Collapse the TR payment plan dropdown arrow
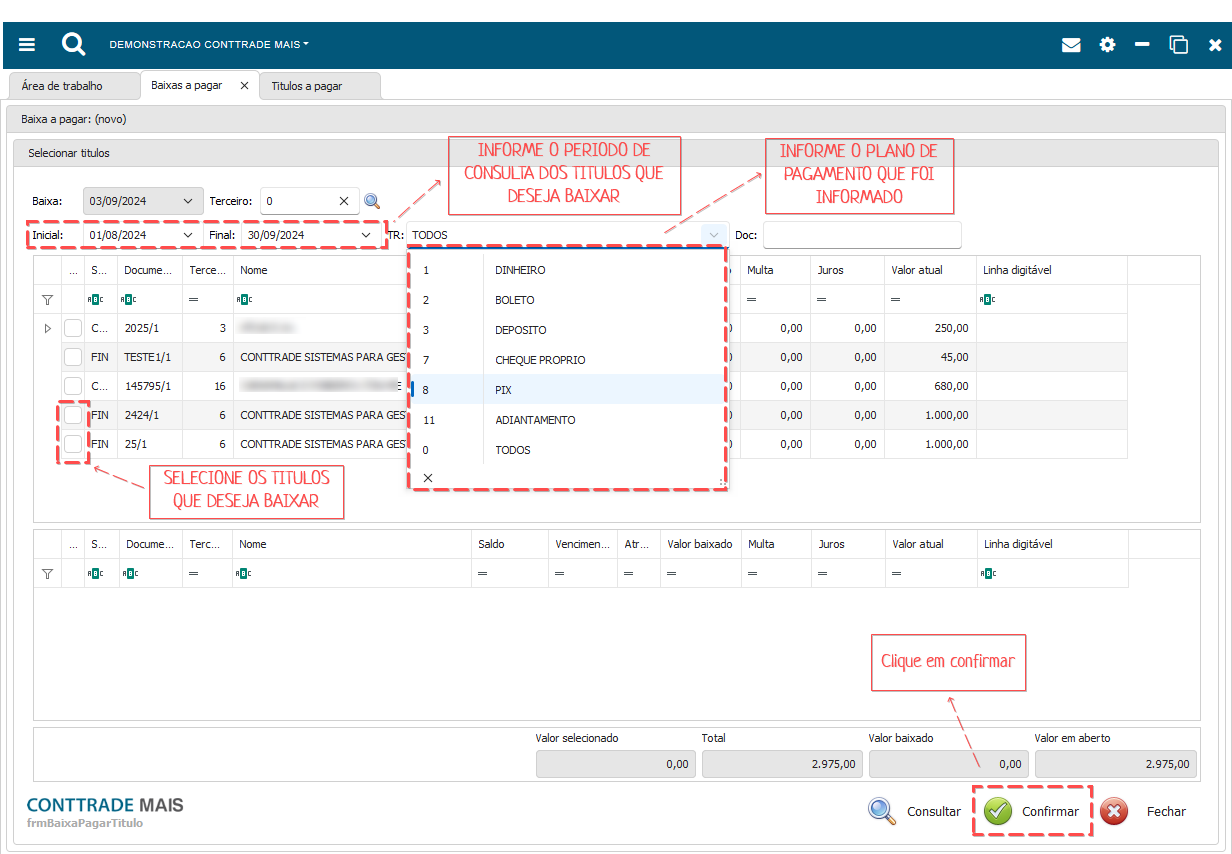This screenshot has height=854, width=1232. click(714, 235)
